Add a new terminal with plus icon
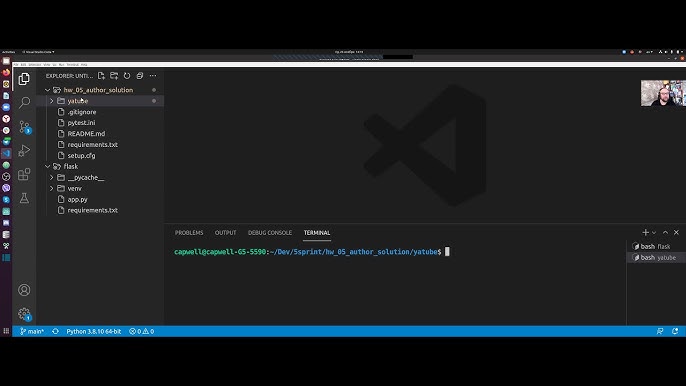The image size is (686, 386). [645, 232]
